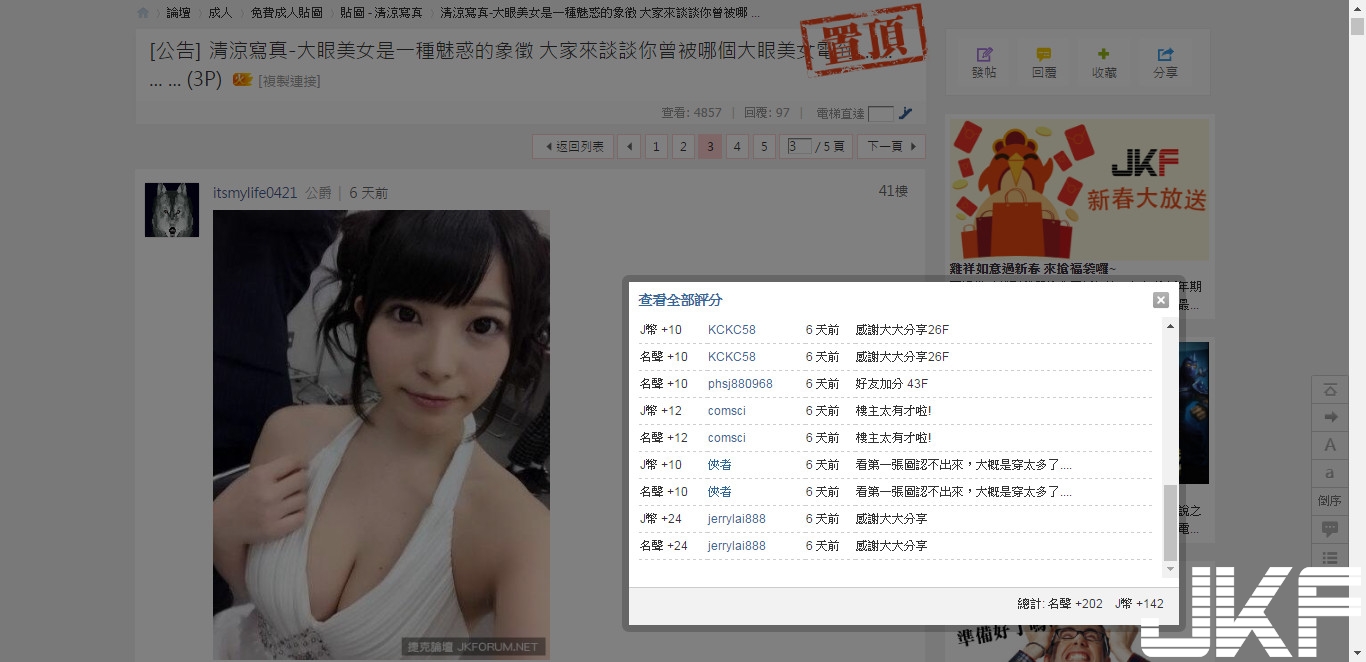1366x662 pixels.
Task: Click the 電梯直達 floor number input
Action: (881, 114)
